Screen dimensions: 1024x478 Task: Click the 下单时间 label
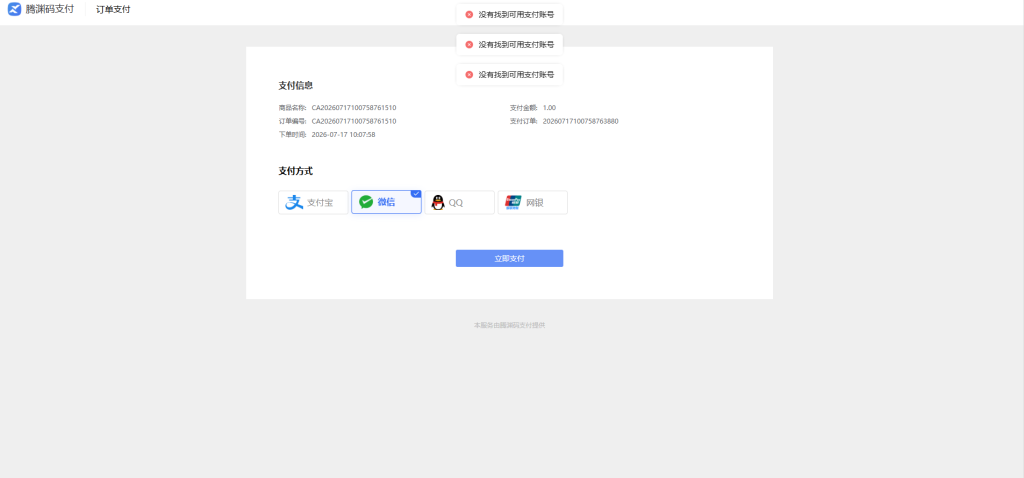point(293,135)
